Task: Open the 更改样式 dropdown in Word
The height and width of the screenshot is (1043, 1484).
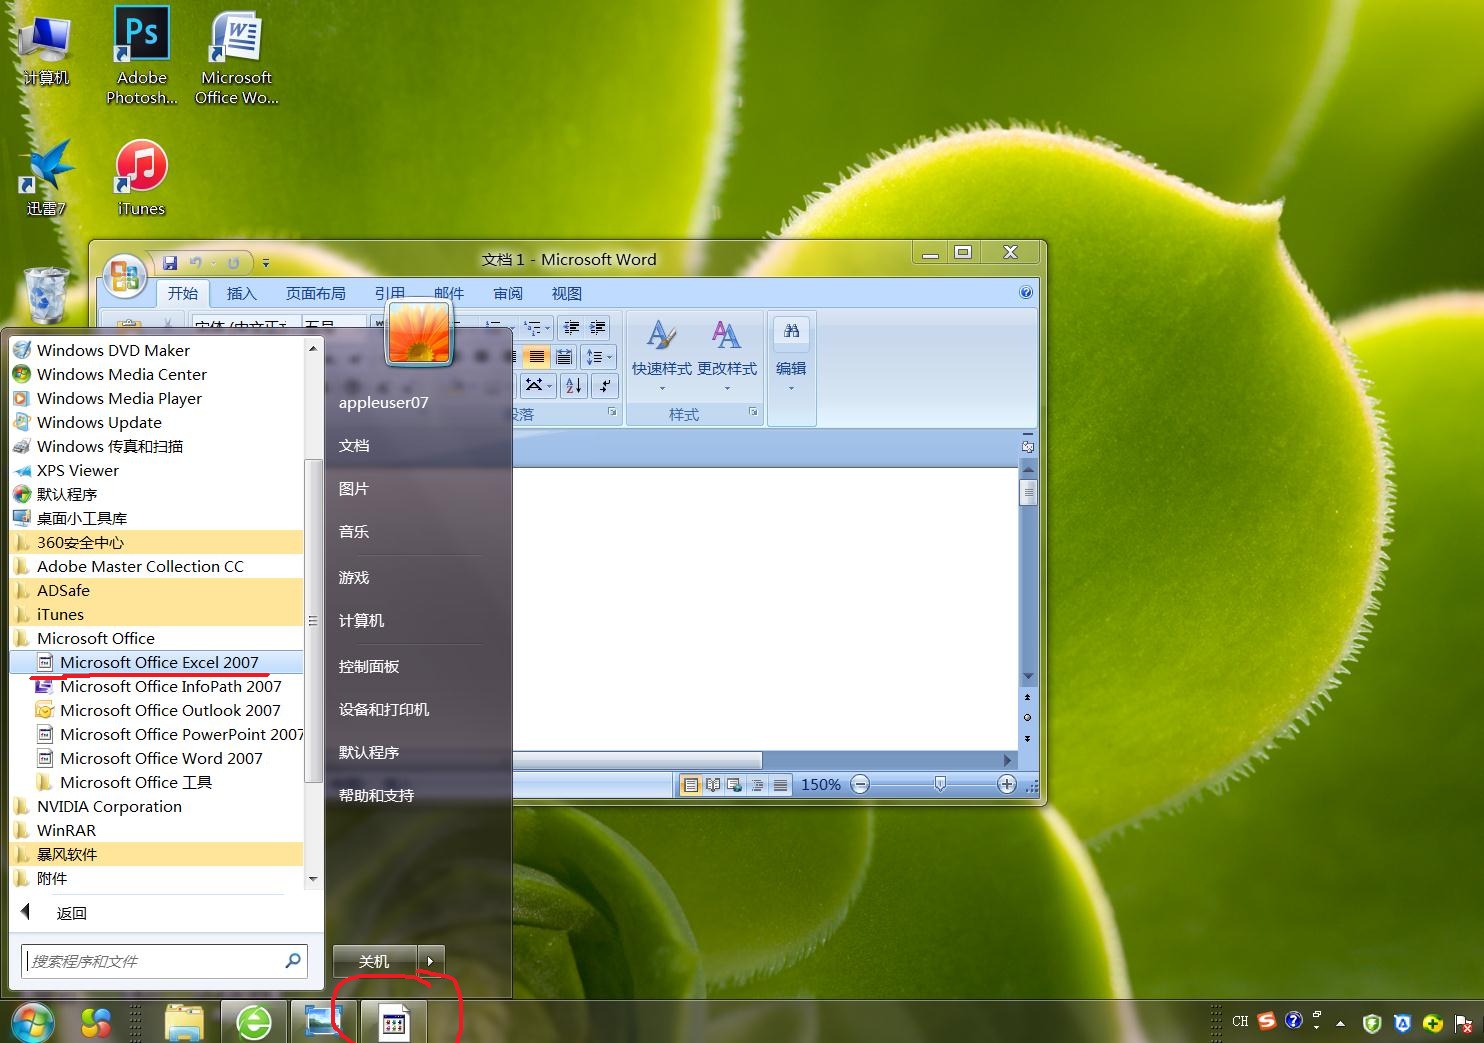Action: pos(727,355)
